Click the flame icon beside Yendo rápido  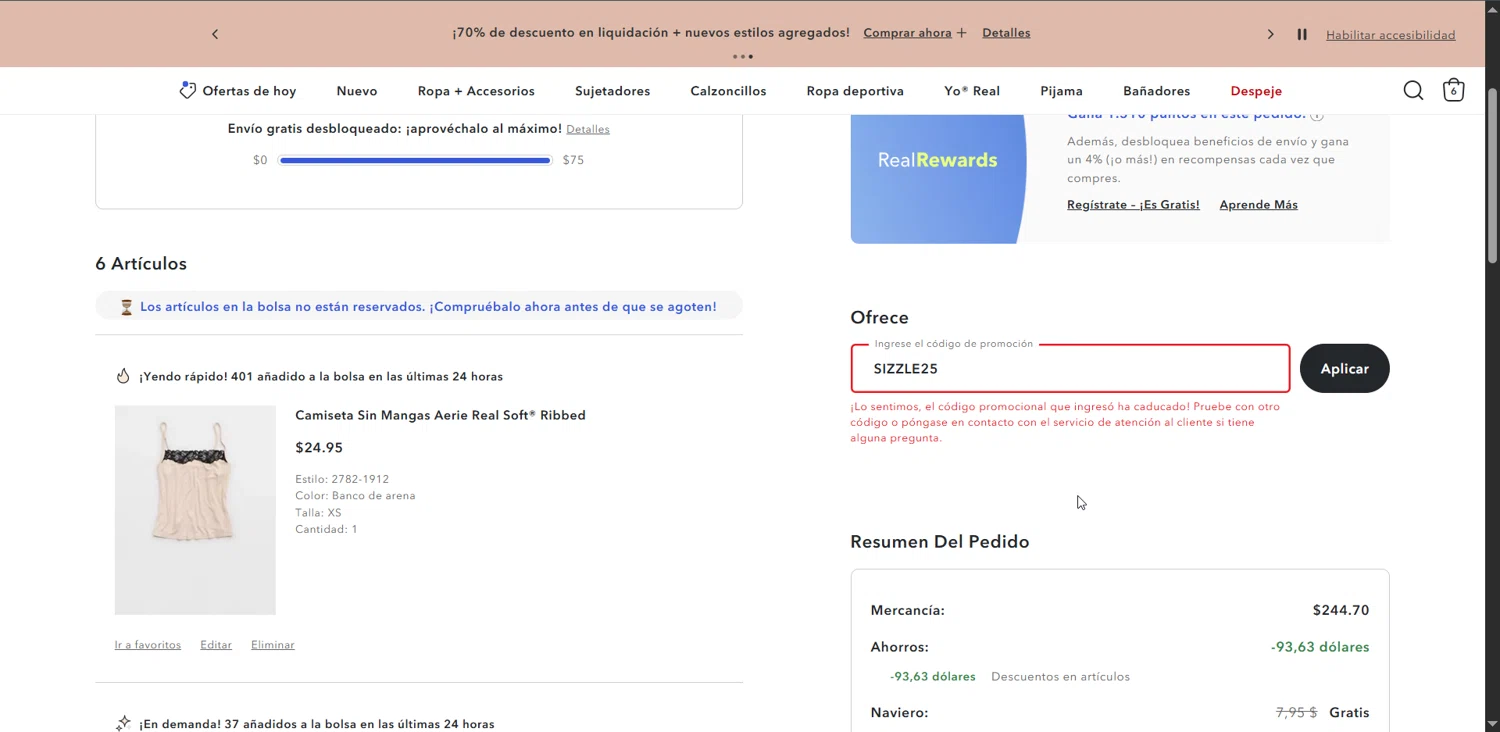click(123, 376)
